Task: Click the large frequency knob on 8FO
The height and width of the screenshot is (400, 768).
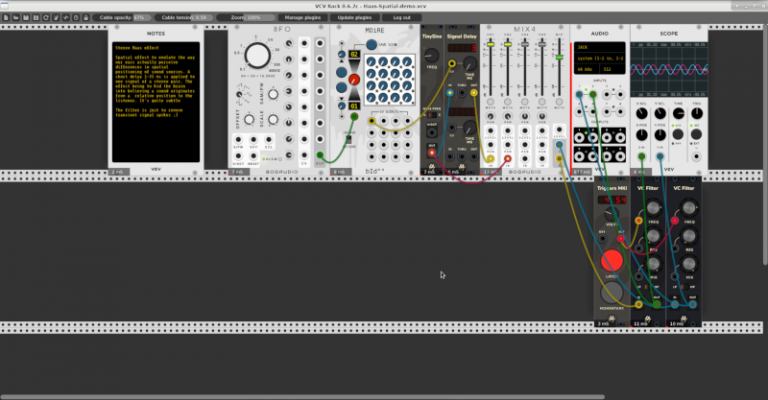Action: tap(258, 55)
